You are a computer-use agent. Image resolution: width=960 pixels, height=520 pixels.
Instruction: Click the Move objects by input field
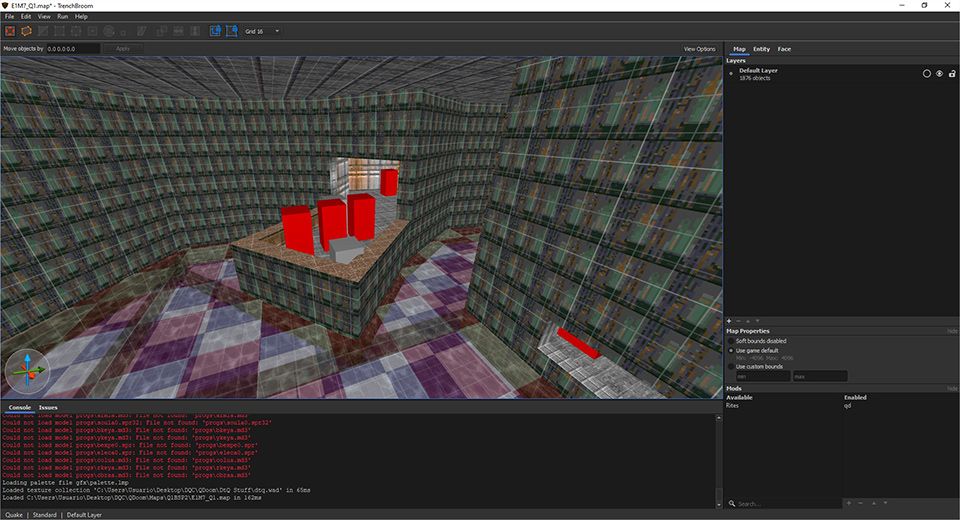coord(72,48)
